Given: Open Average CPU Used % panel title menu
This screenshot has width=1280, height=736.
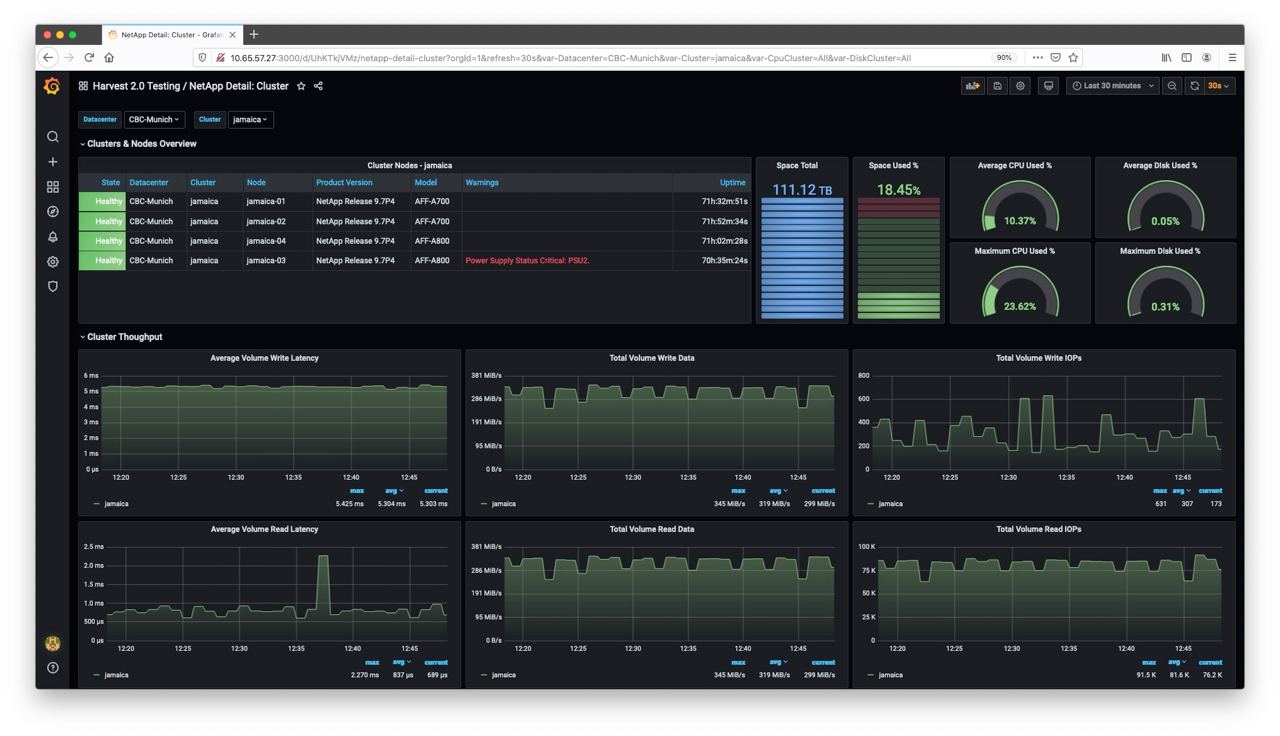Looking at the screenshot, I should (x=1015, y=165).
